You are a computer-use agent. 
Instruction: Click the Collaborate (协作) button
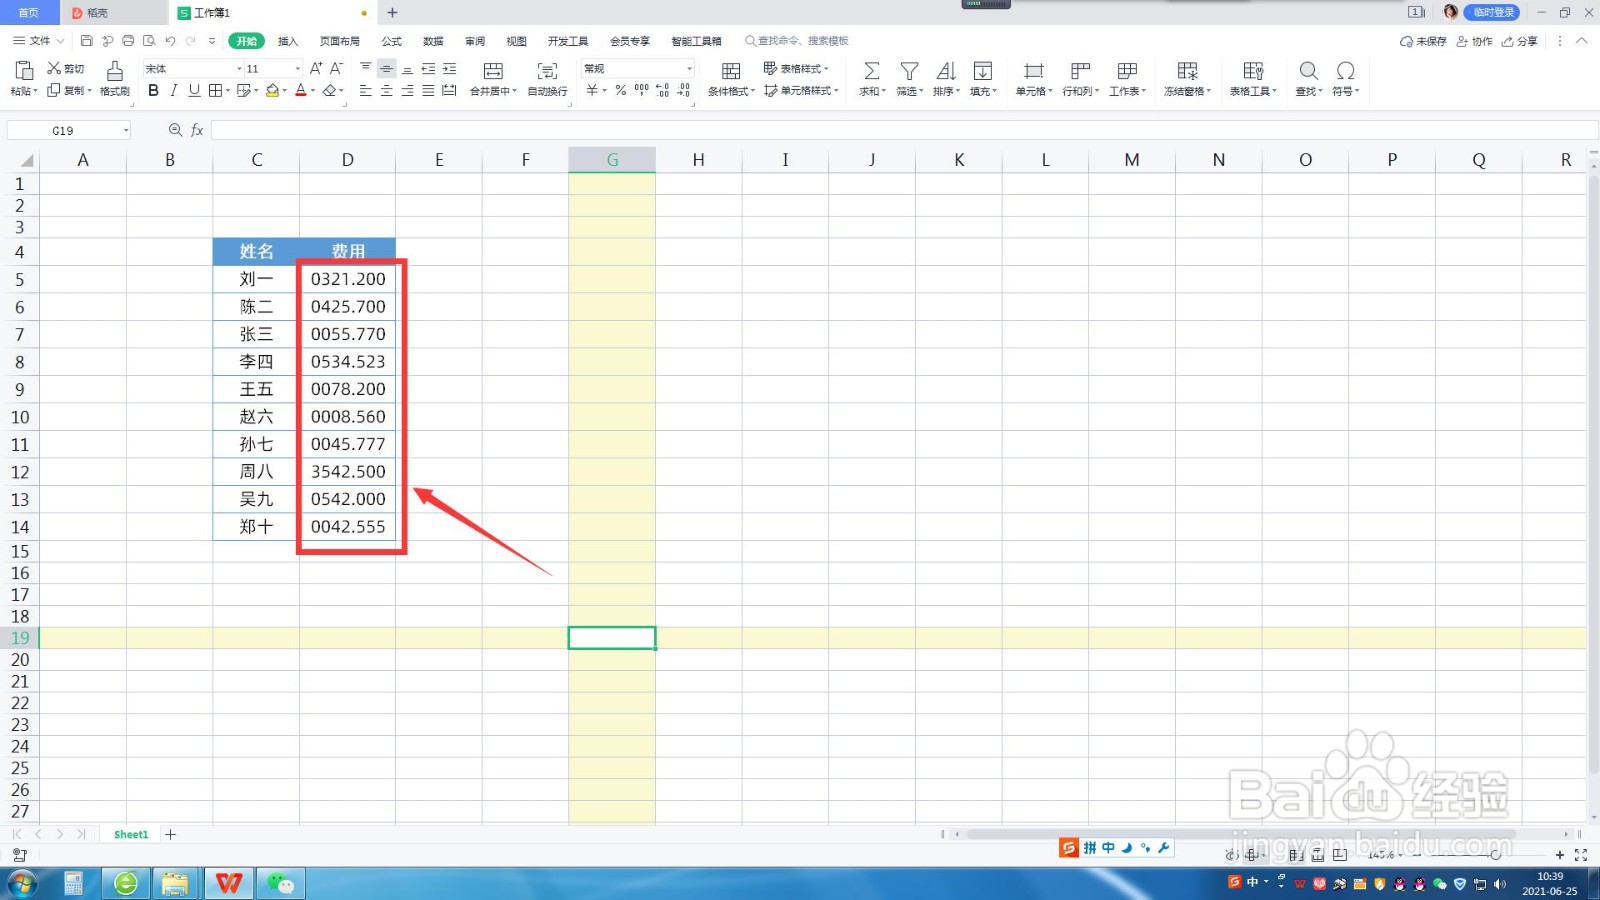1474,41
